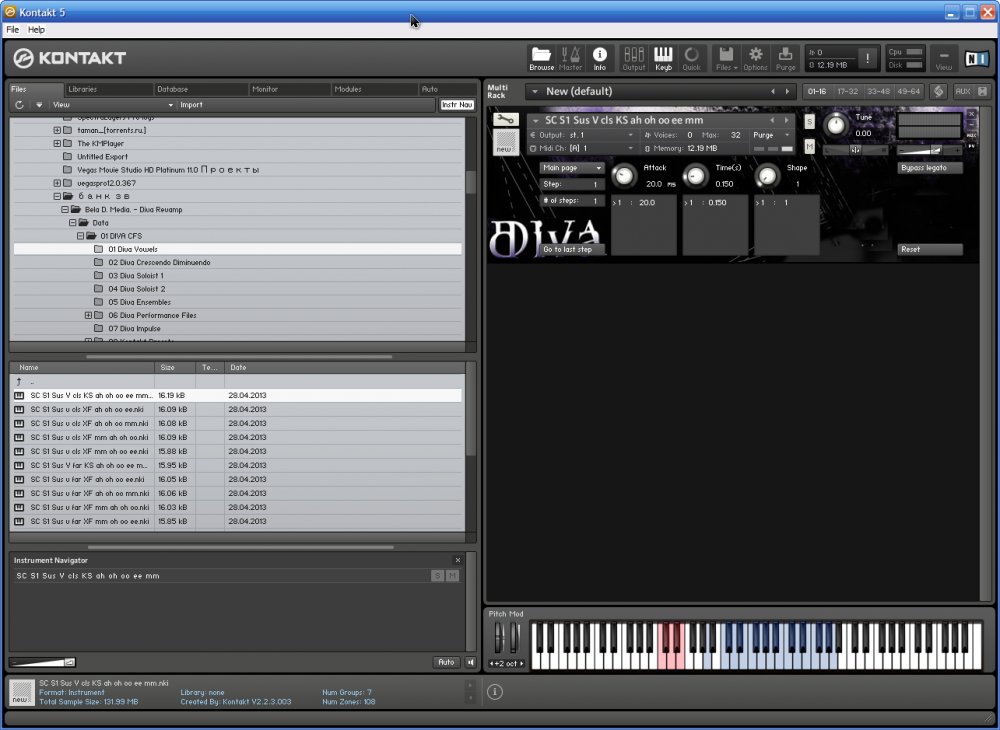Open the Main page dropdown

[x=571, y=168]
